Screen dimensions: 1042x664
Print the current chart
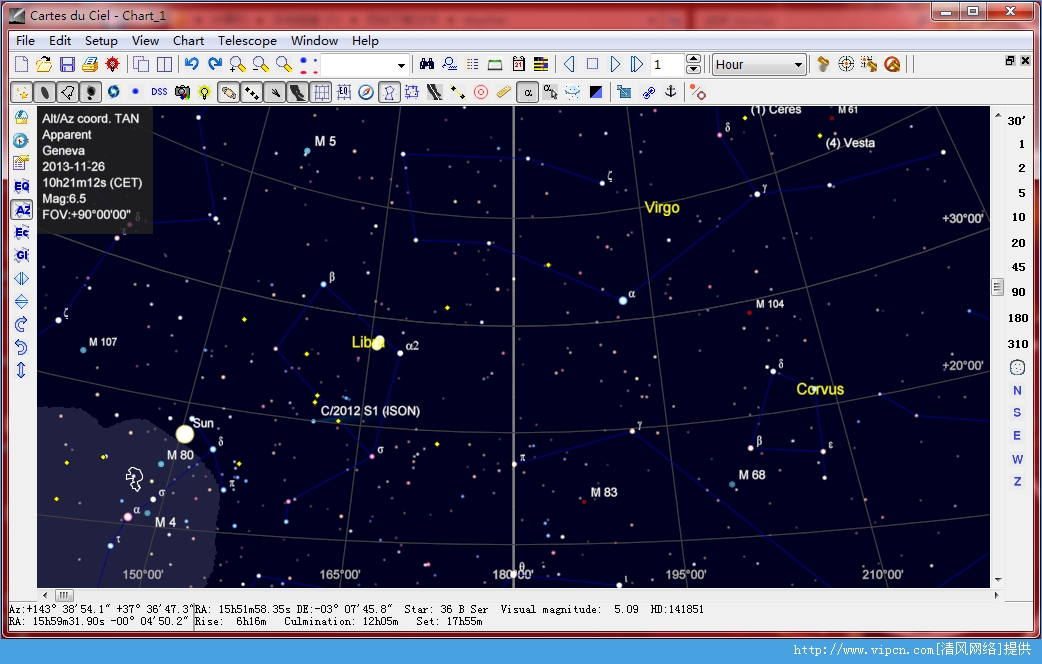(x=91, y=63)
